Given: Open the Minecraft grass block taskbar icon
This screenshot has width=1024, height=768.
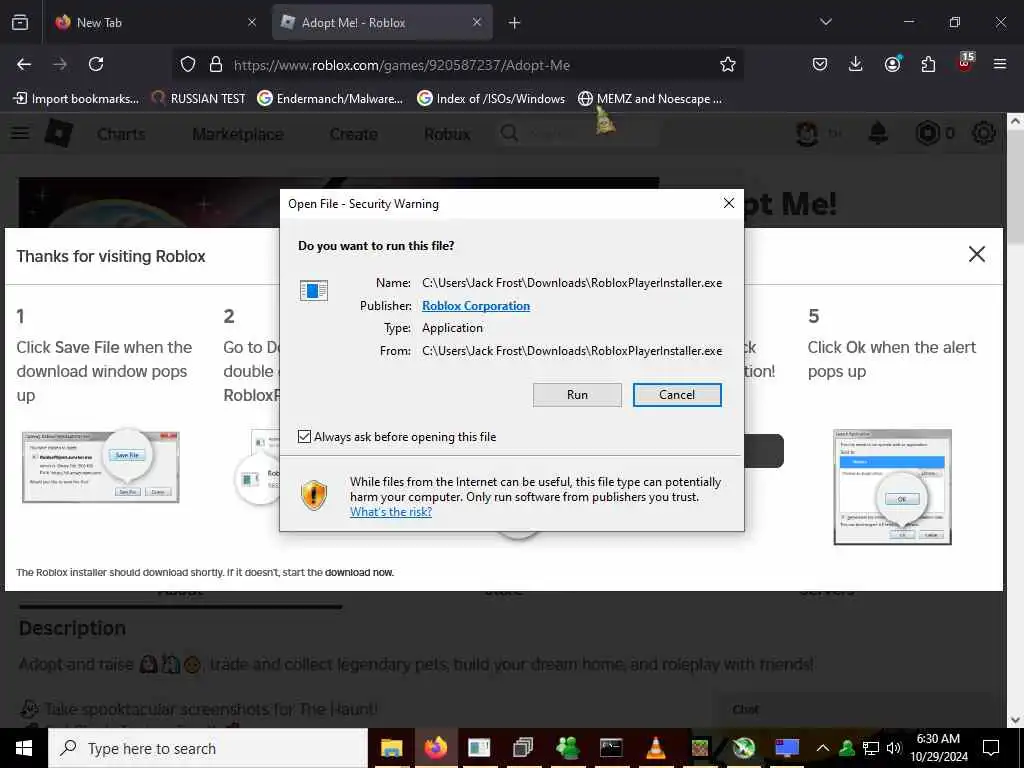Looking at the screenshot, I should coord(700,748).
